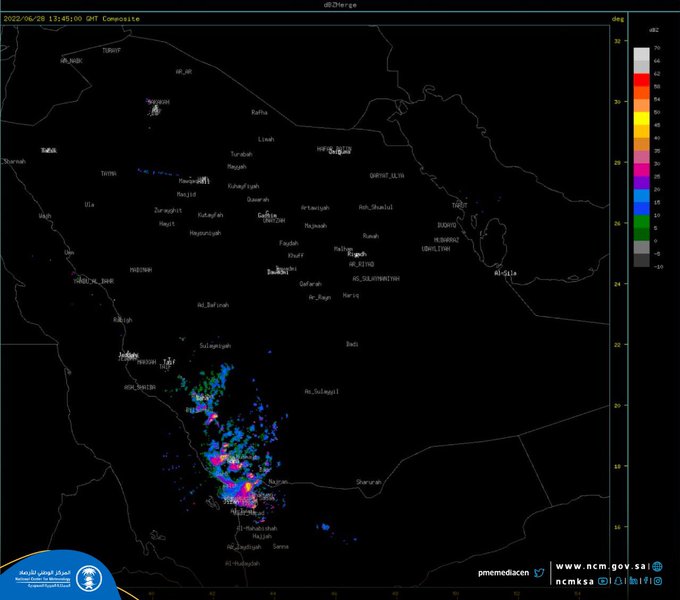
Task: Click the Facebook icon
Action: pyautogui.click(x=646, y=580)
